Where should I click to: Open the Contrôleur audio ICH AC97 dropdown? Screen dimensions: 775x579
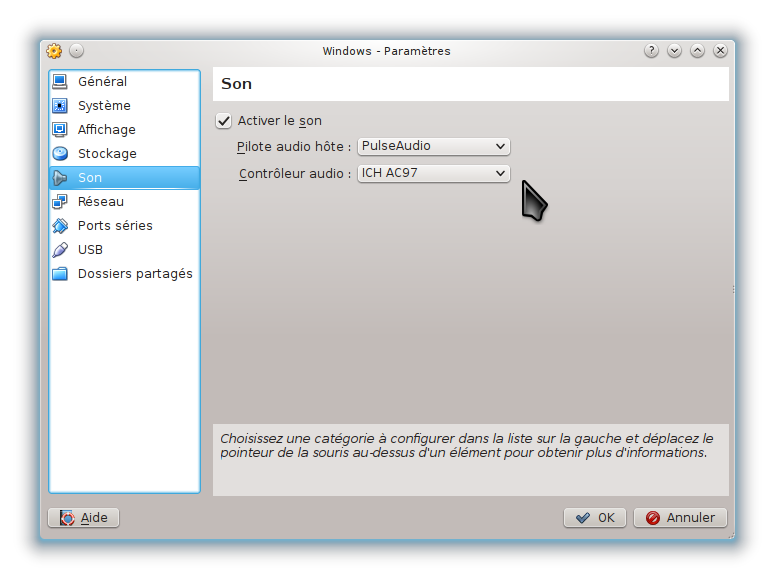click(433, 173)
